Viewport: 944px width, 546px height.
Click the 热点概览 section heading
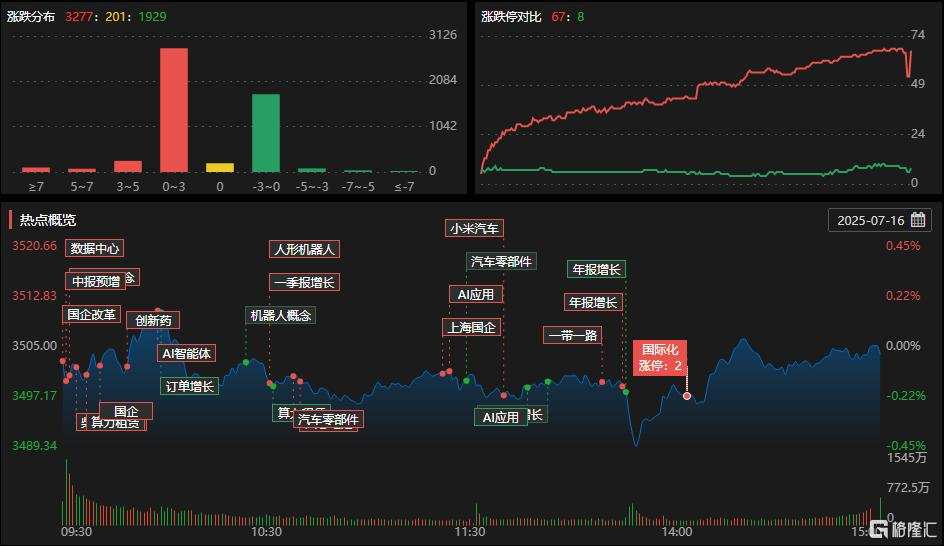(48, 220)
